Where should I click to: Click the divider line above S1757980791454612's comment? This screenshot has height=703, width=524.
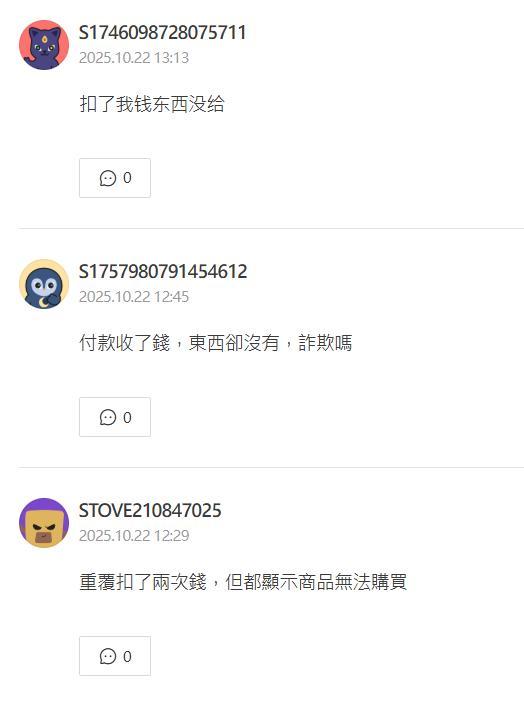[271, 229]
